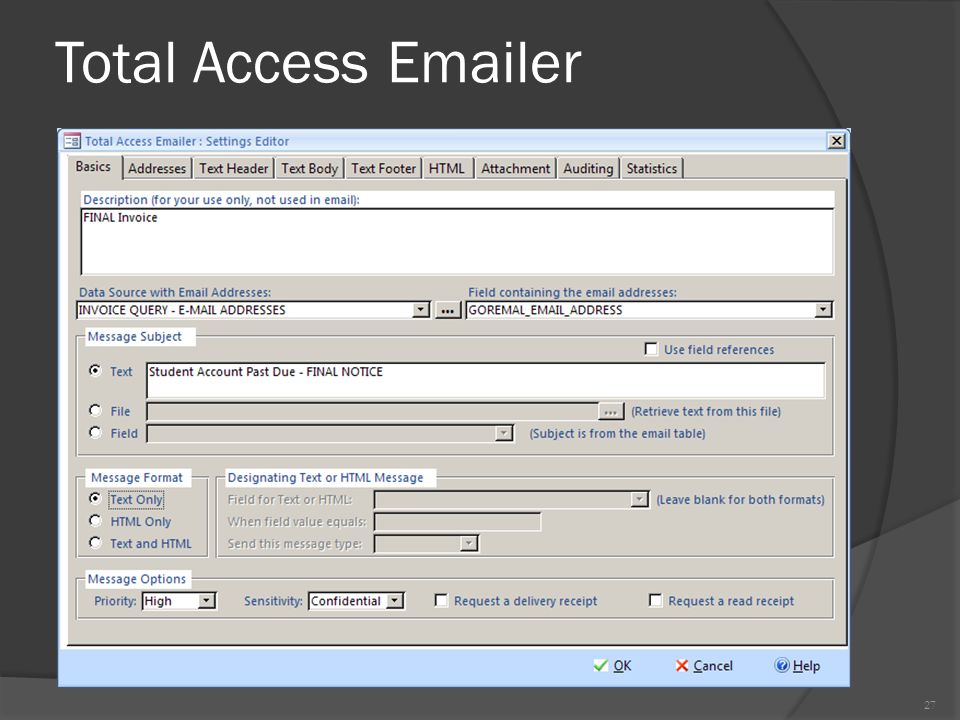960x720 pixels.
Task: Select the Field subject radio button
Action: pyautogui.click(x=95, y=432)
